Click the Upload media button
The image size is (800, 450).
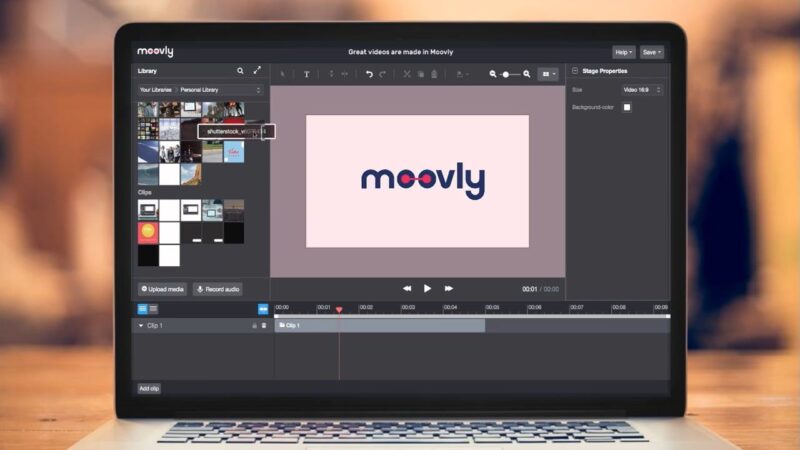tap(162, 289)
